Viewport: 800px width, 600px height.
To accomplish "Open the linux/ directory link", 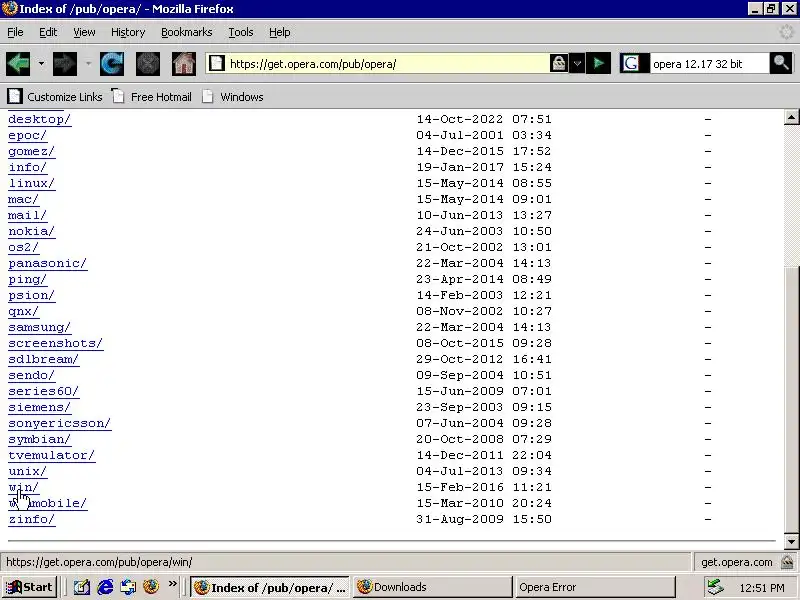I will pos(32,183).
